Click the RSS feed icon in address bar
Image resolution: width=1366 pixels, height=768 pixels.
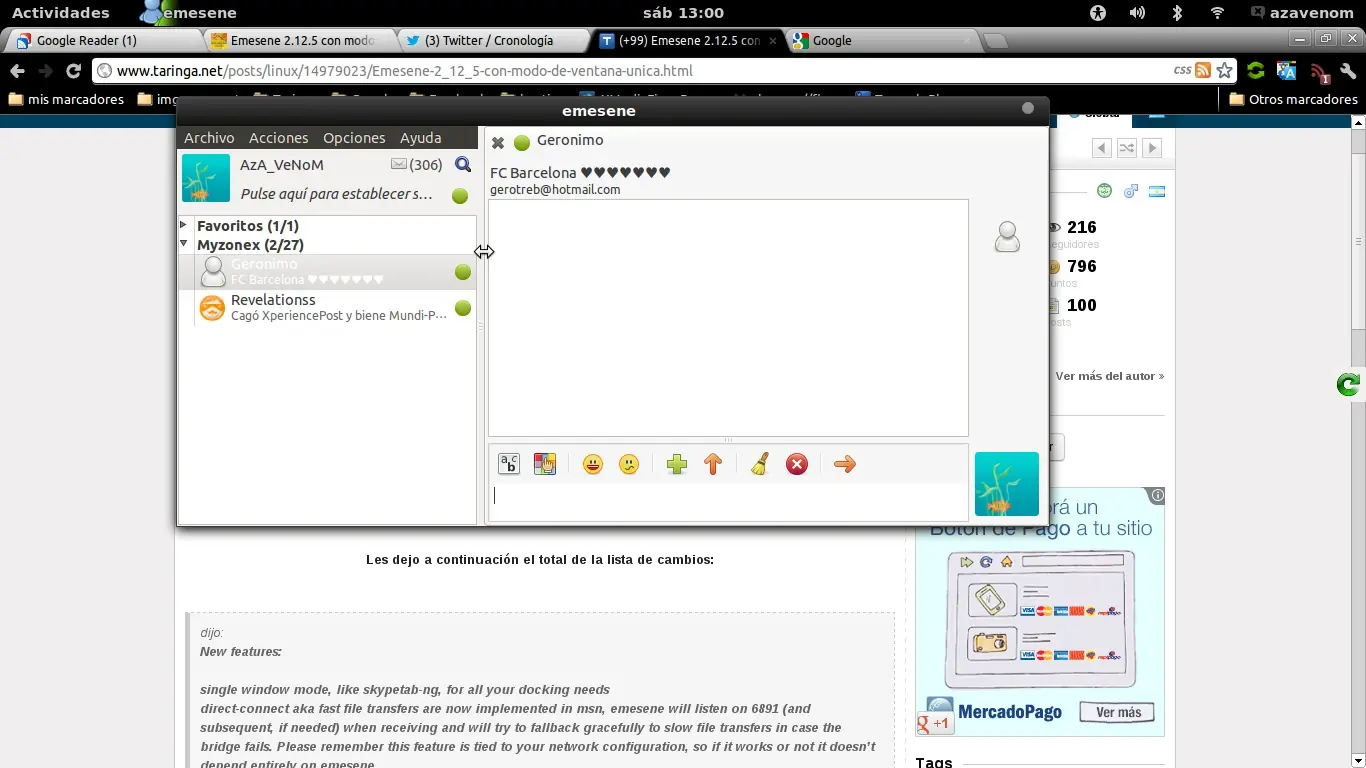click(x=1203, y=71)
